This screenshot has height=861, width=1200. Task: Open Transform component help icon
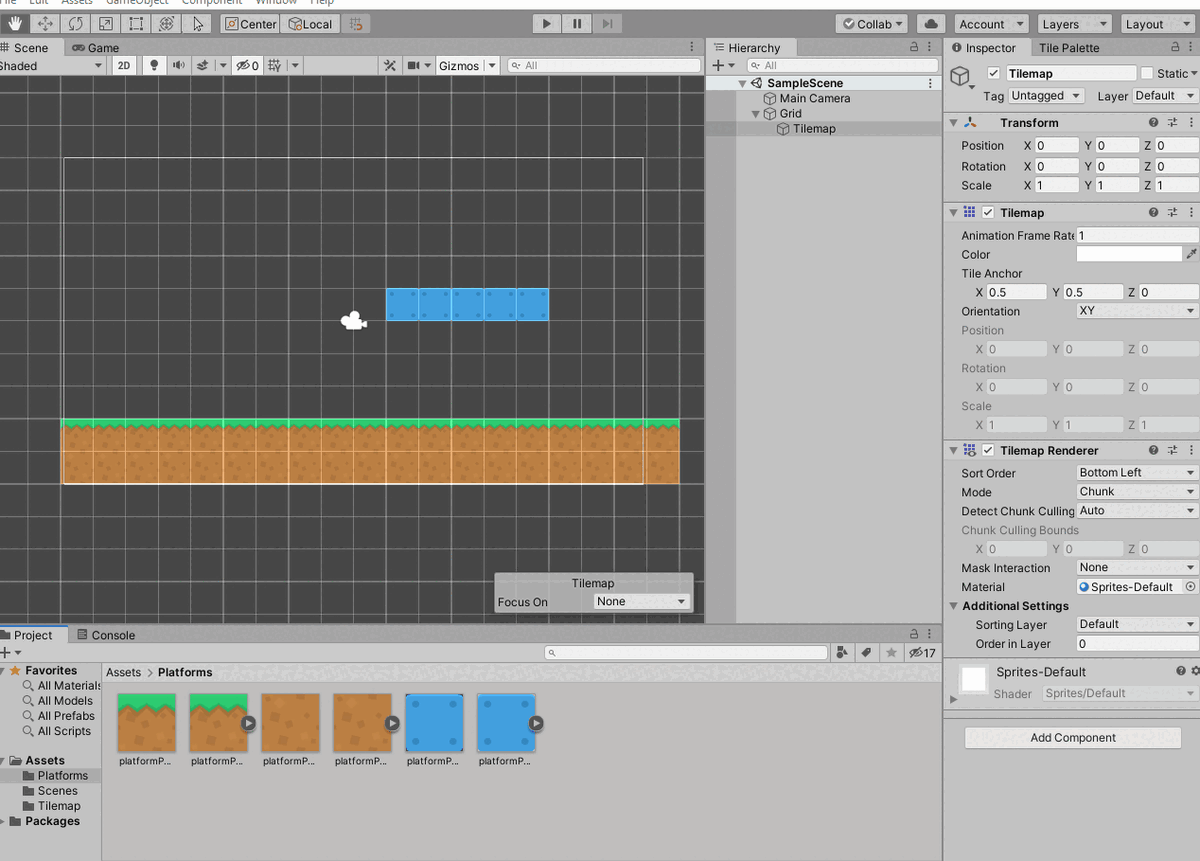[1154, 123]
